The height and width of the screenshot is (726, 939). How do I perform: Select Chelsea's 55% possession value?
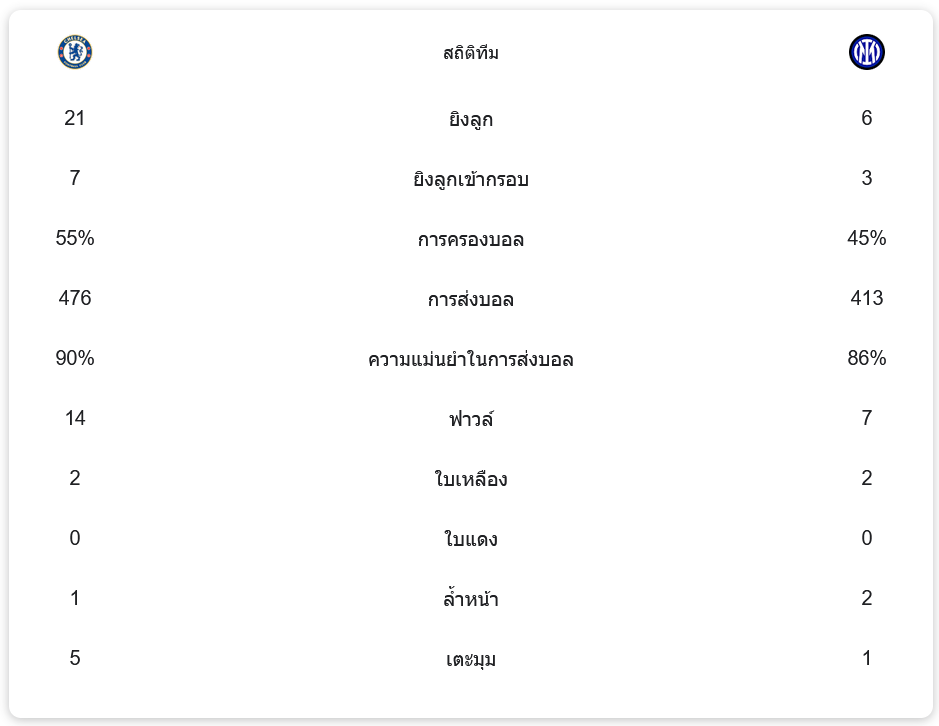[x=75, y=238]
